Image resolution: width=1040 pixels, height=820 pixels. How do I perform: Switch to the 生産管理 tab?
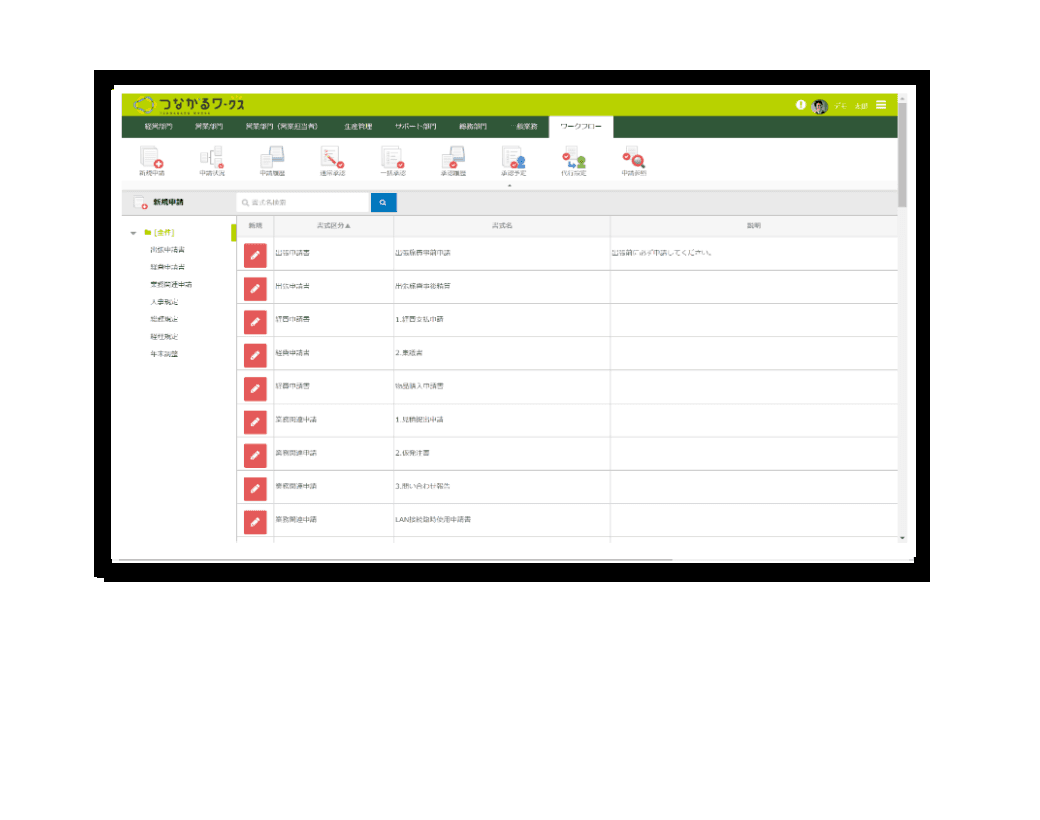(x=358, y=127)
